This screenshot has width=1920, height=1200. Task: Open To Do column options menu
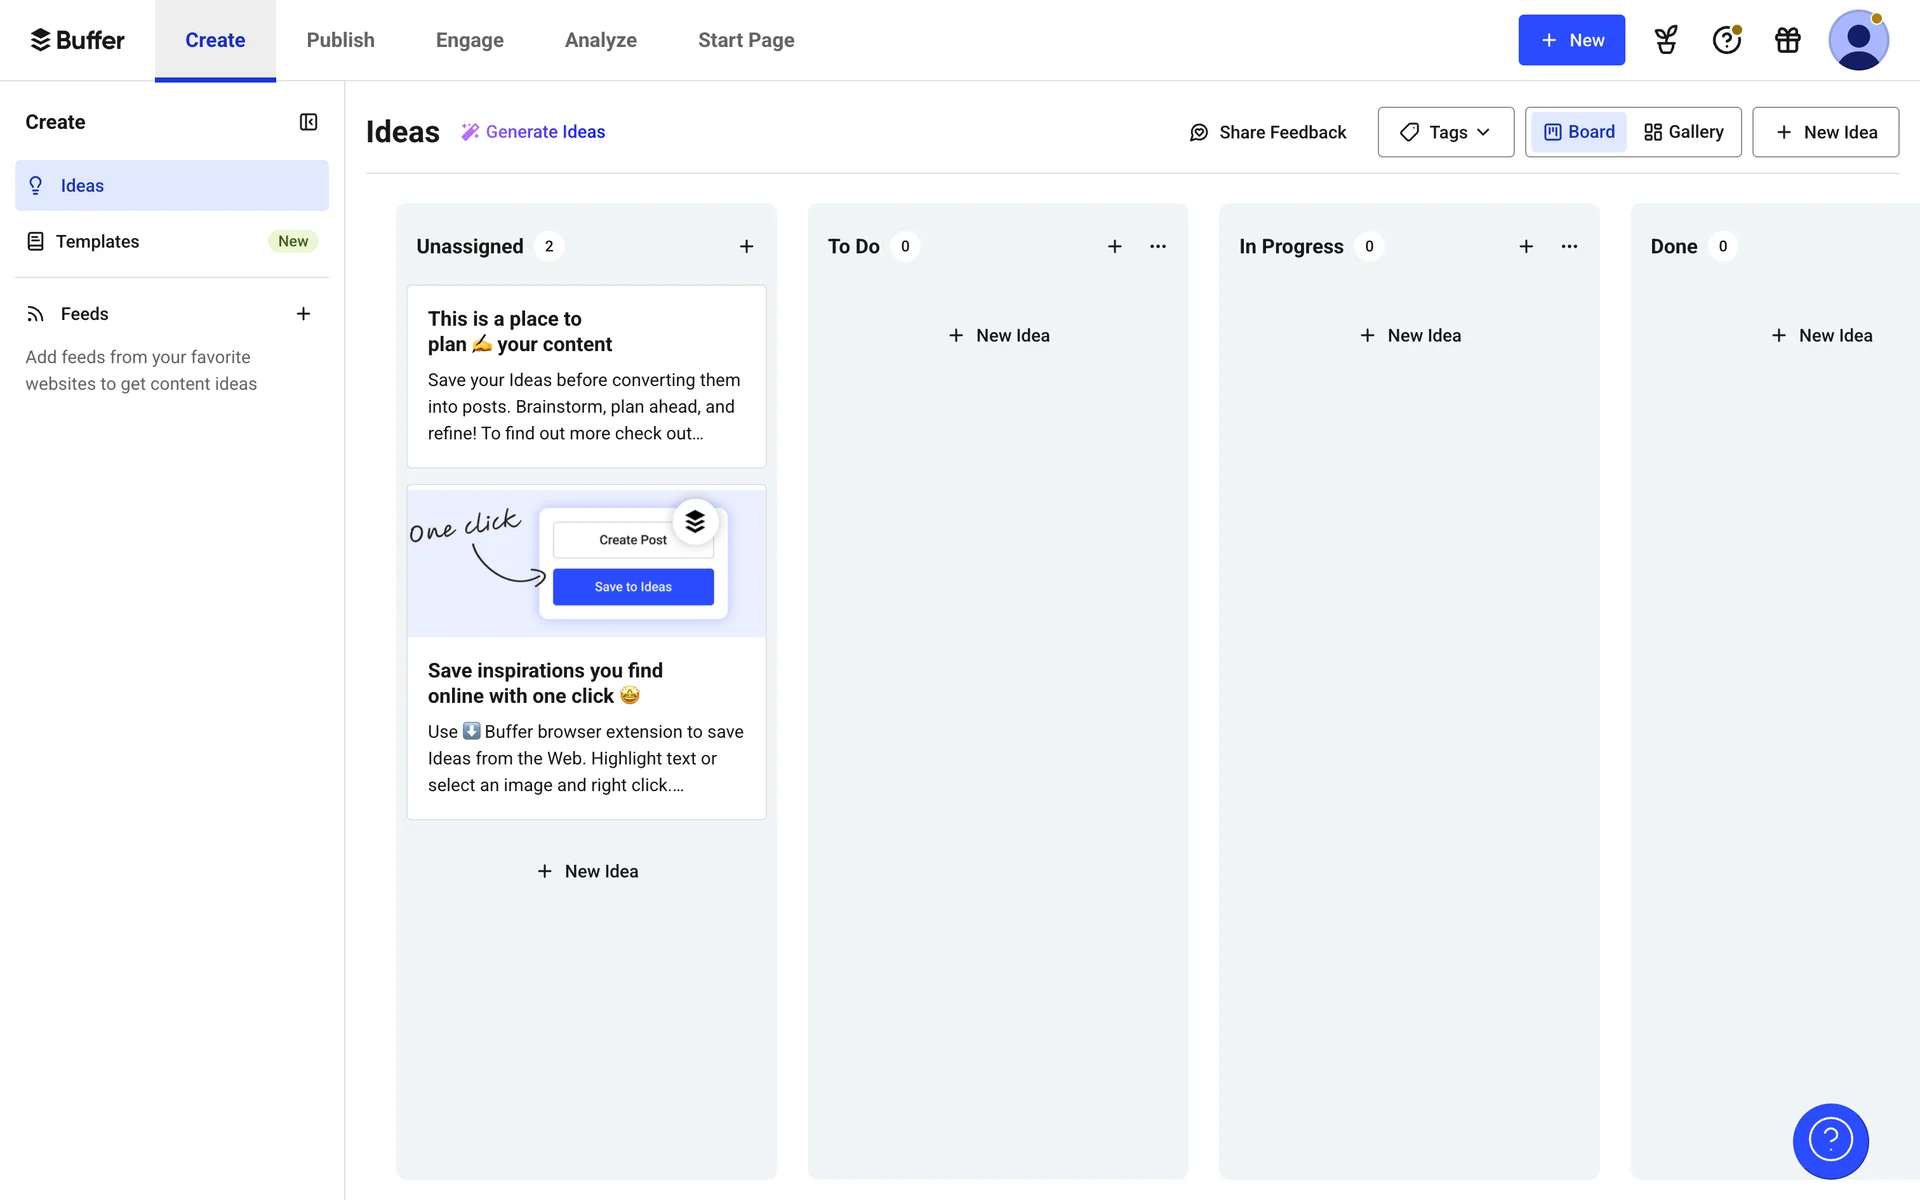point(1158,246)
